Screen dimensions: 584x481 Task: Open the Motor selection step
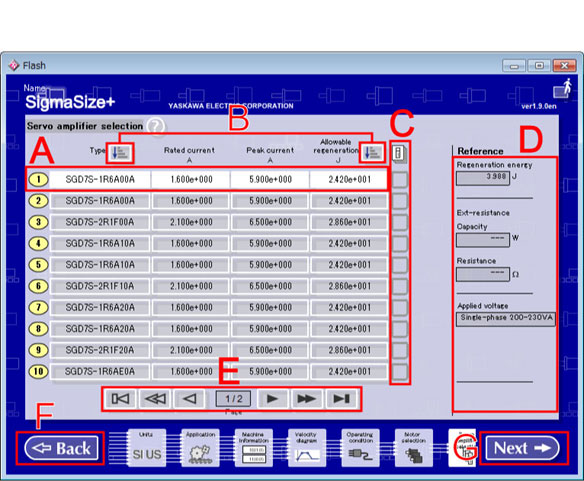click(x=413, y=448)
